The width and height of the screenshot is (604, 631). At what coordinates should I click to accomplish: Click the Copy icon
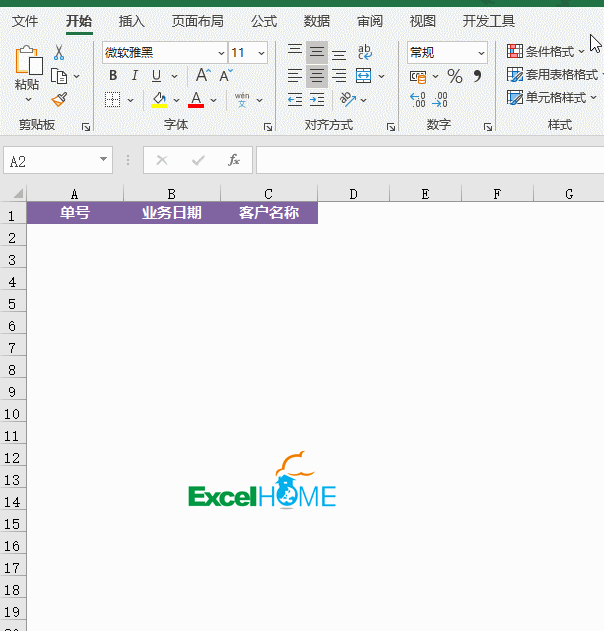coord(59,76)
